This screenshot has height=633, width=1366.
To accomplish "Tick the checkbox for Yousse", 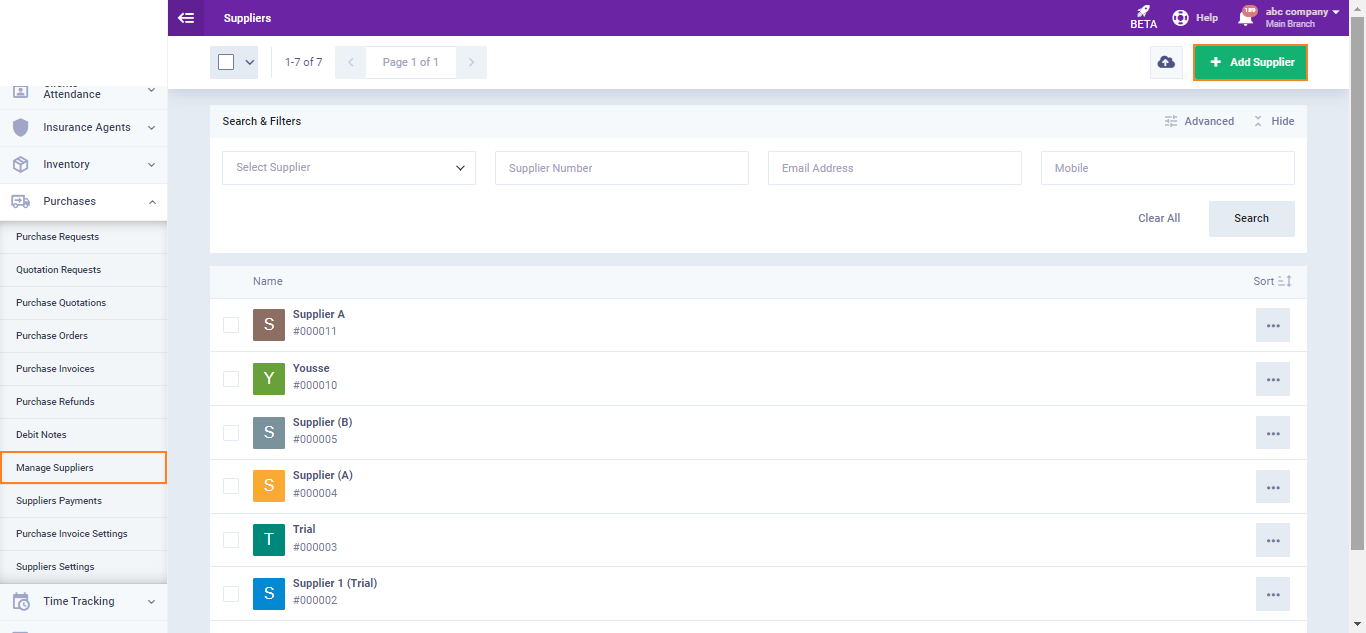I will click(231, 379).
